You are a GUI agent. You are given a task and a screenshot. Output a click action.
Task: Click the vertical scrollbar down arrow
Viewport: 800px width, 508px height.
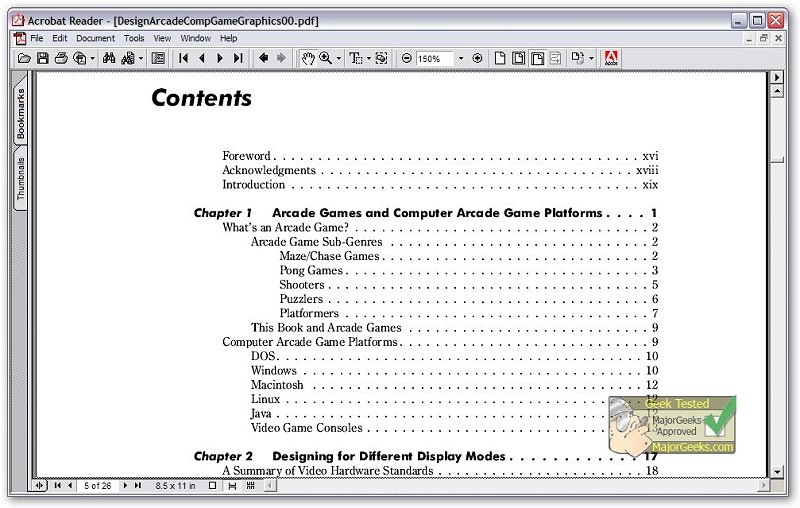[777, 472]
